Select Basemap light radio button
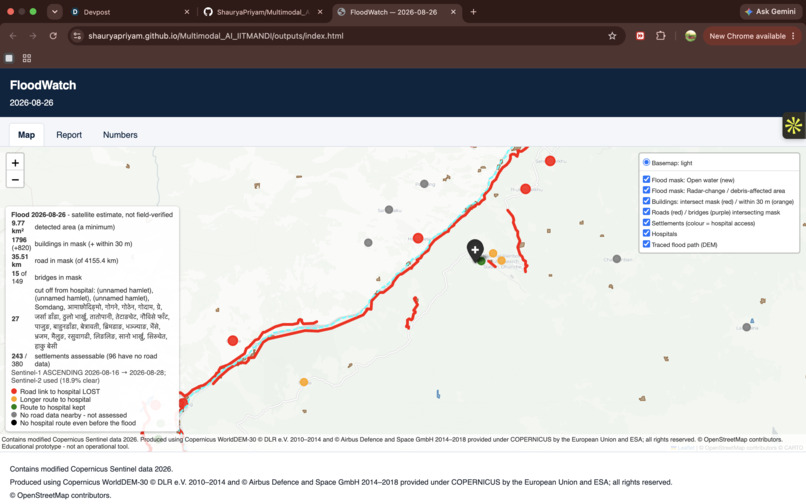The width and height of the screenshot is (806, 504). [x=646, y=163]
